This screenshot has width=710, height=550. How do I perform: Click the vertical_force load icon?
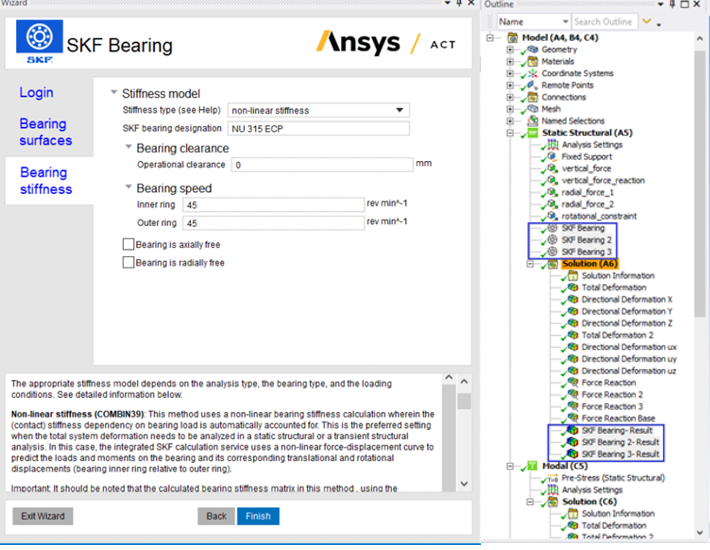click(552, 168)
